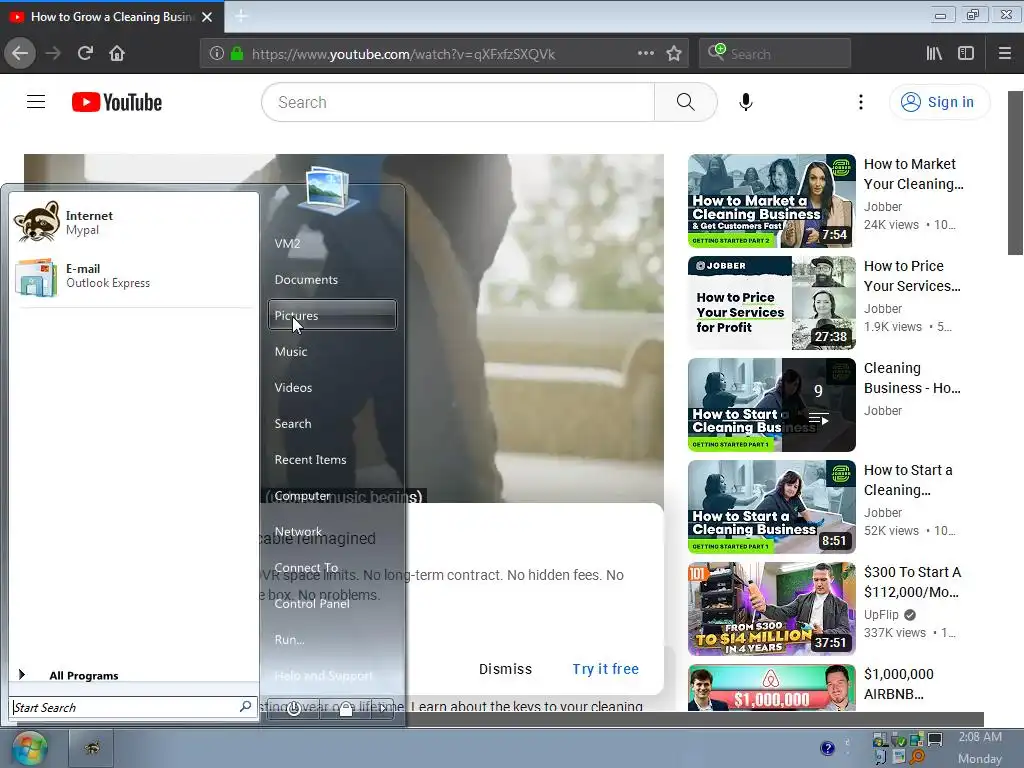Click the Windows Start orb
Viewport: 1024px width, 768px height.
coord(29,748)
